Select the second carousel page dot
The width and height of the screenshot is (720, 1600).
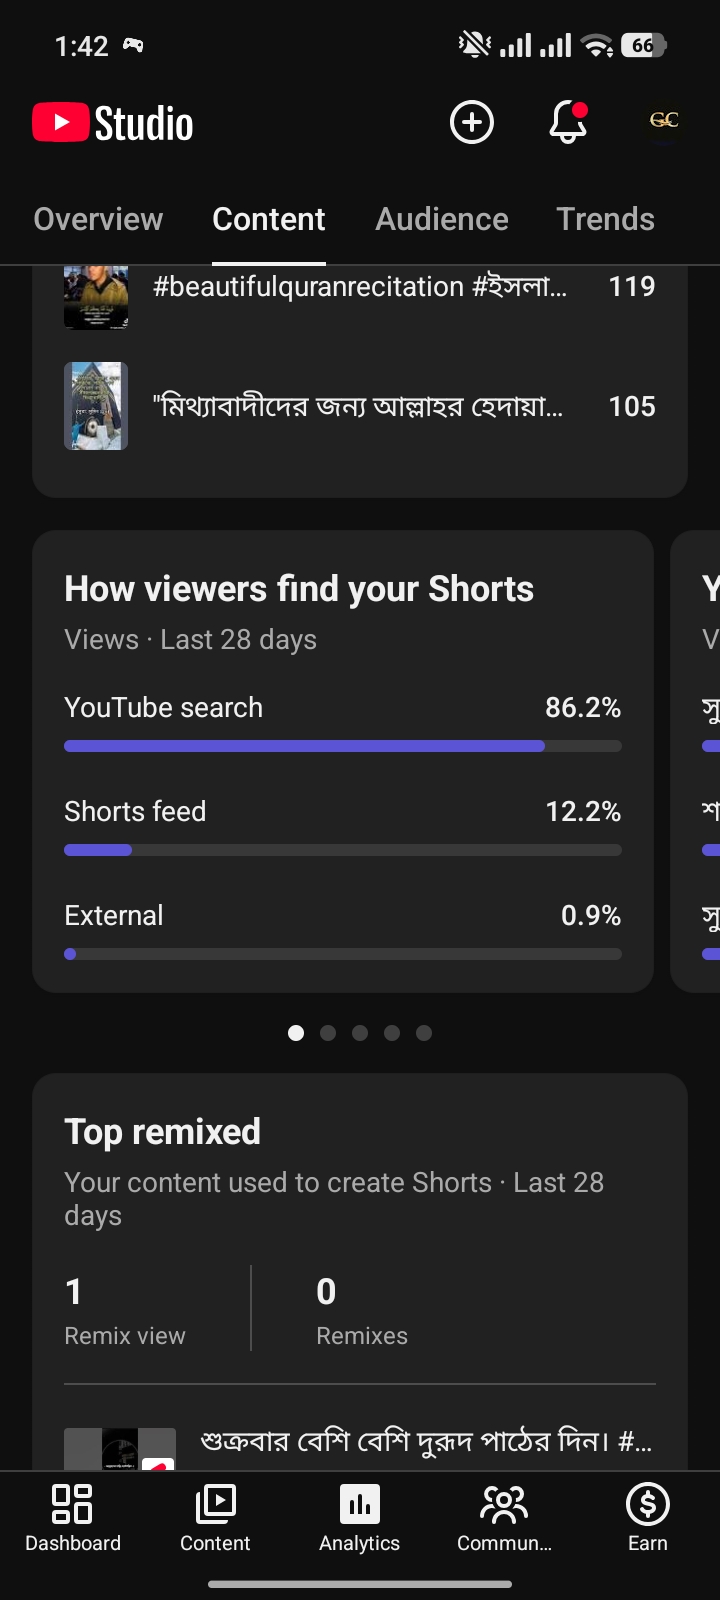coord(328,1033)
